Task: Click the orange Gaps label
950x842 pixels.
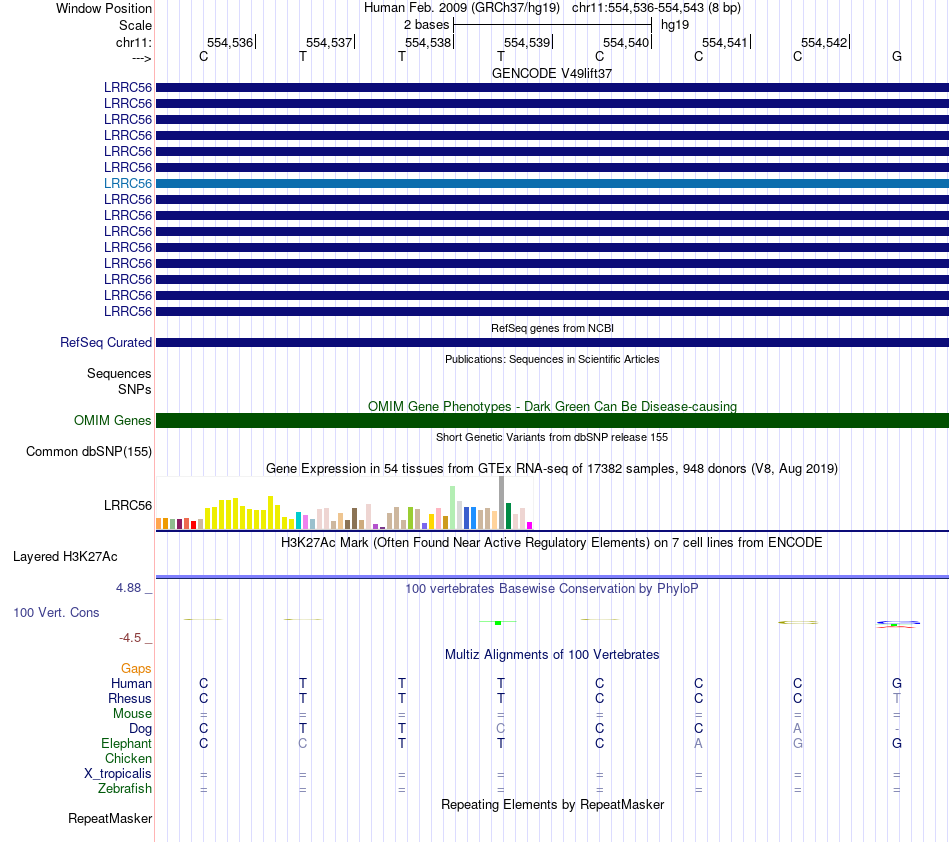Action: coord(136,669)
